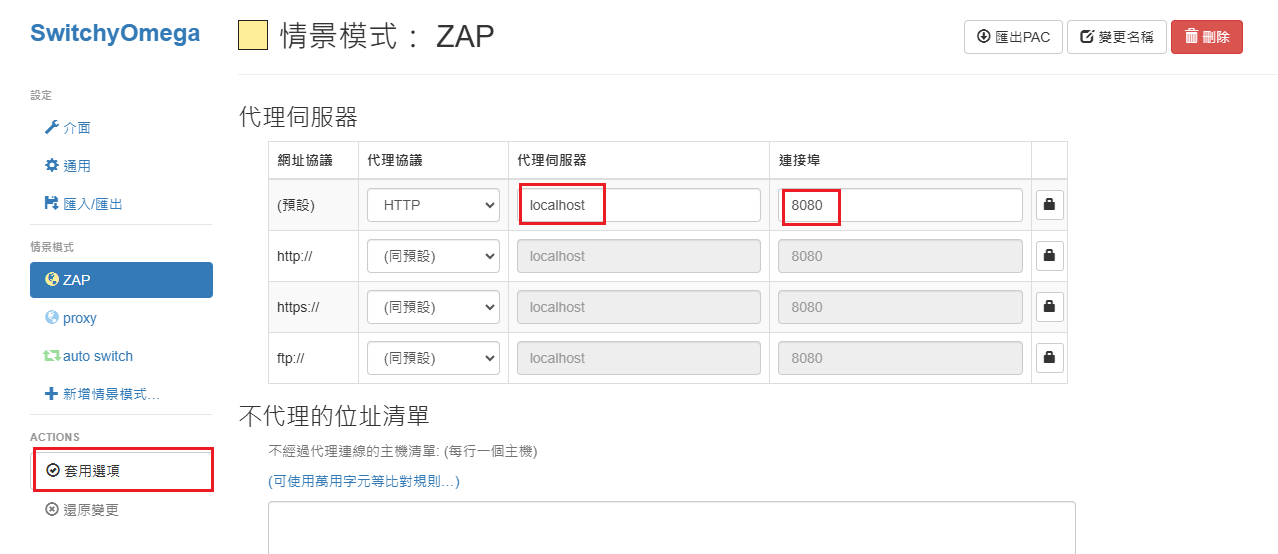The width and height of the screenshot is (1278, 554).
Task: Select the ZAP profile in sidebar
Action: [121, 280]
